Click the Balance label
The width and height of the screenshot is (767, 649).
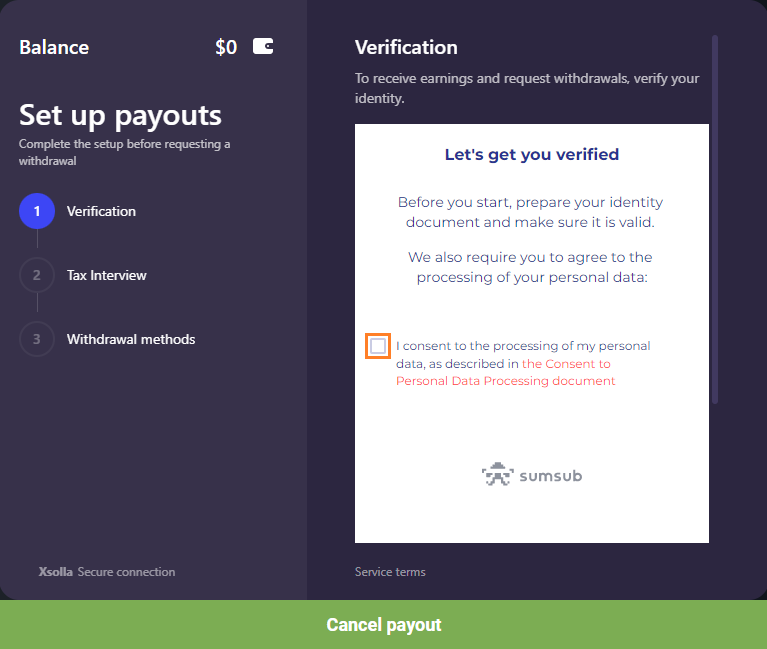tap(54, 47)
